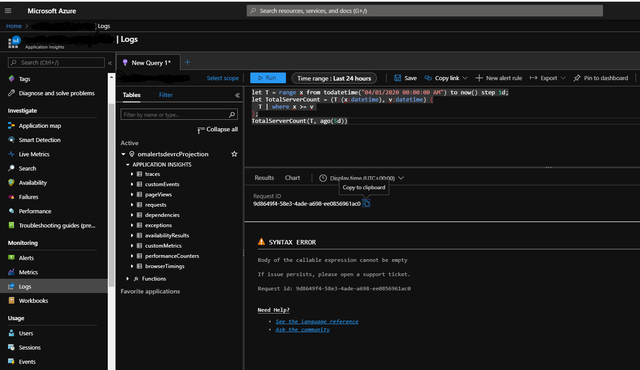Viewport: 640px width, 370px height.
Task: Expand the traces table
Action: (x=132, y=174)
